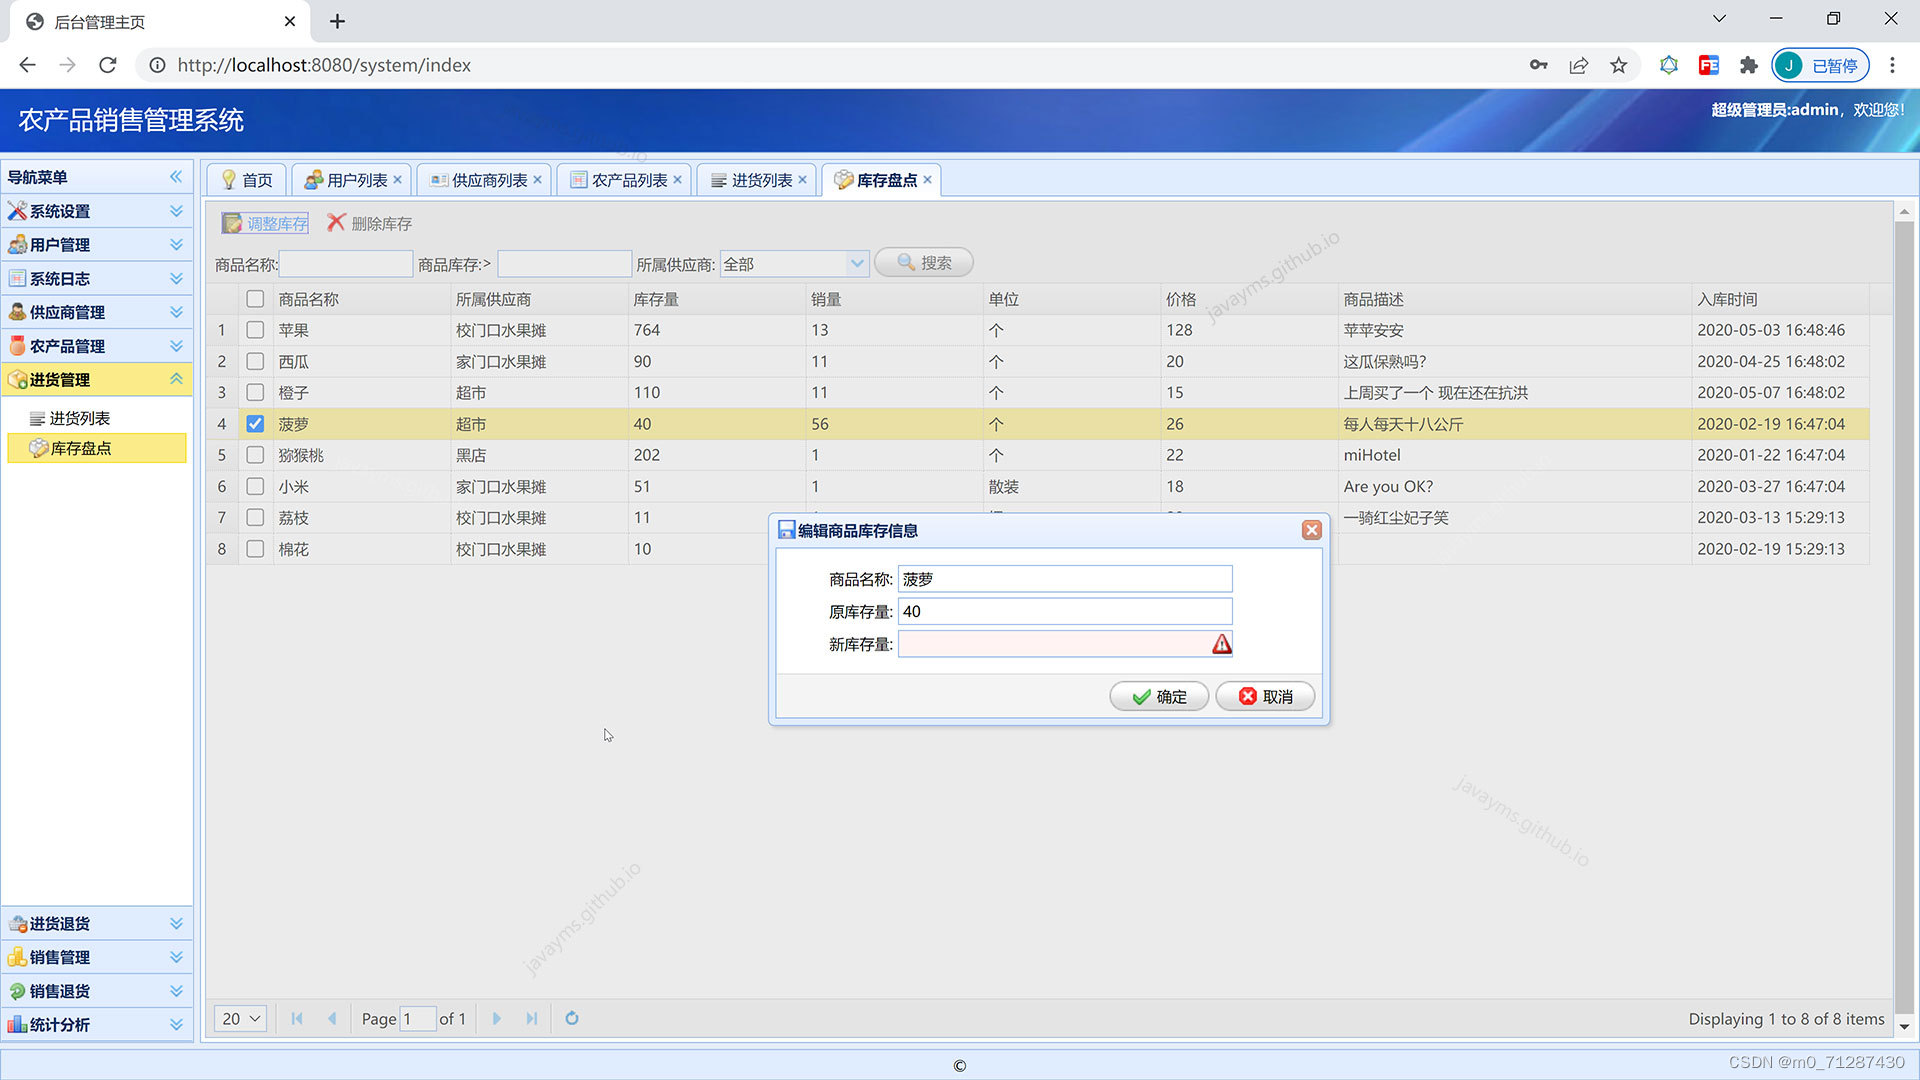The width and height of the screenshot is (1920, 1080).
Task: Click the share icon in address bar
Action: click(1578, 65)
